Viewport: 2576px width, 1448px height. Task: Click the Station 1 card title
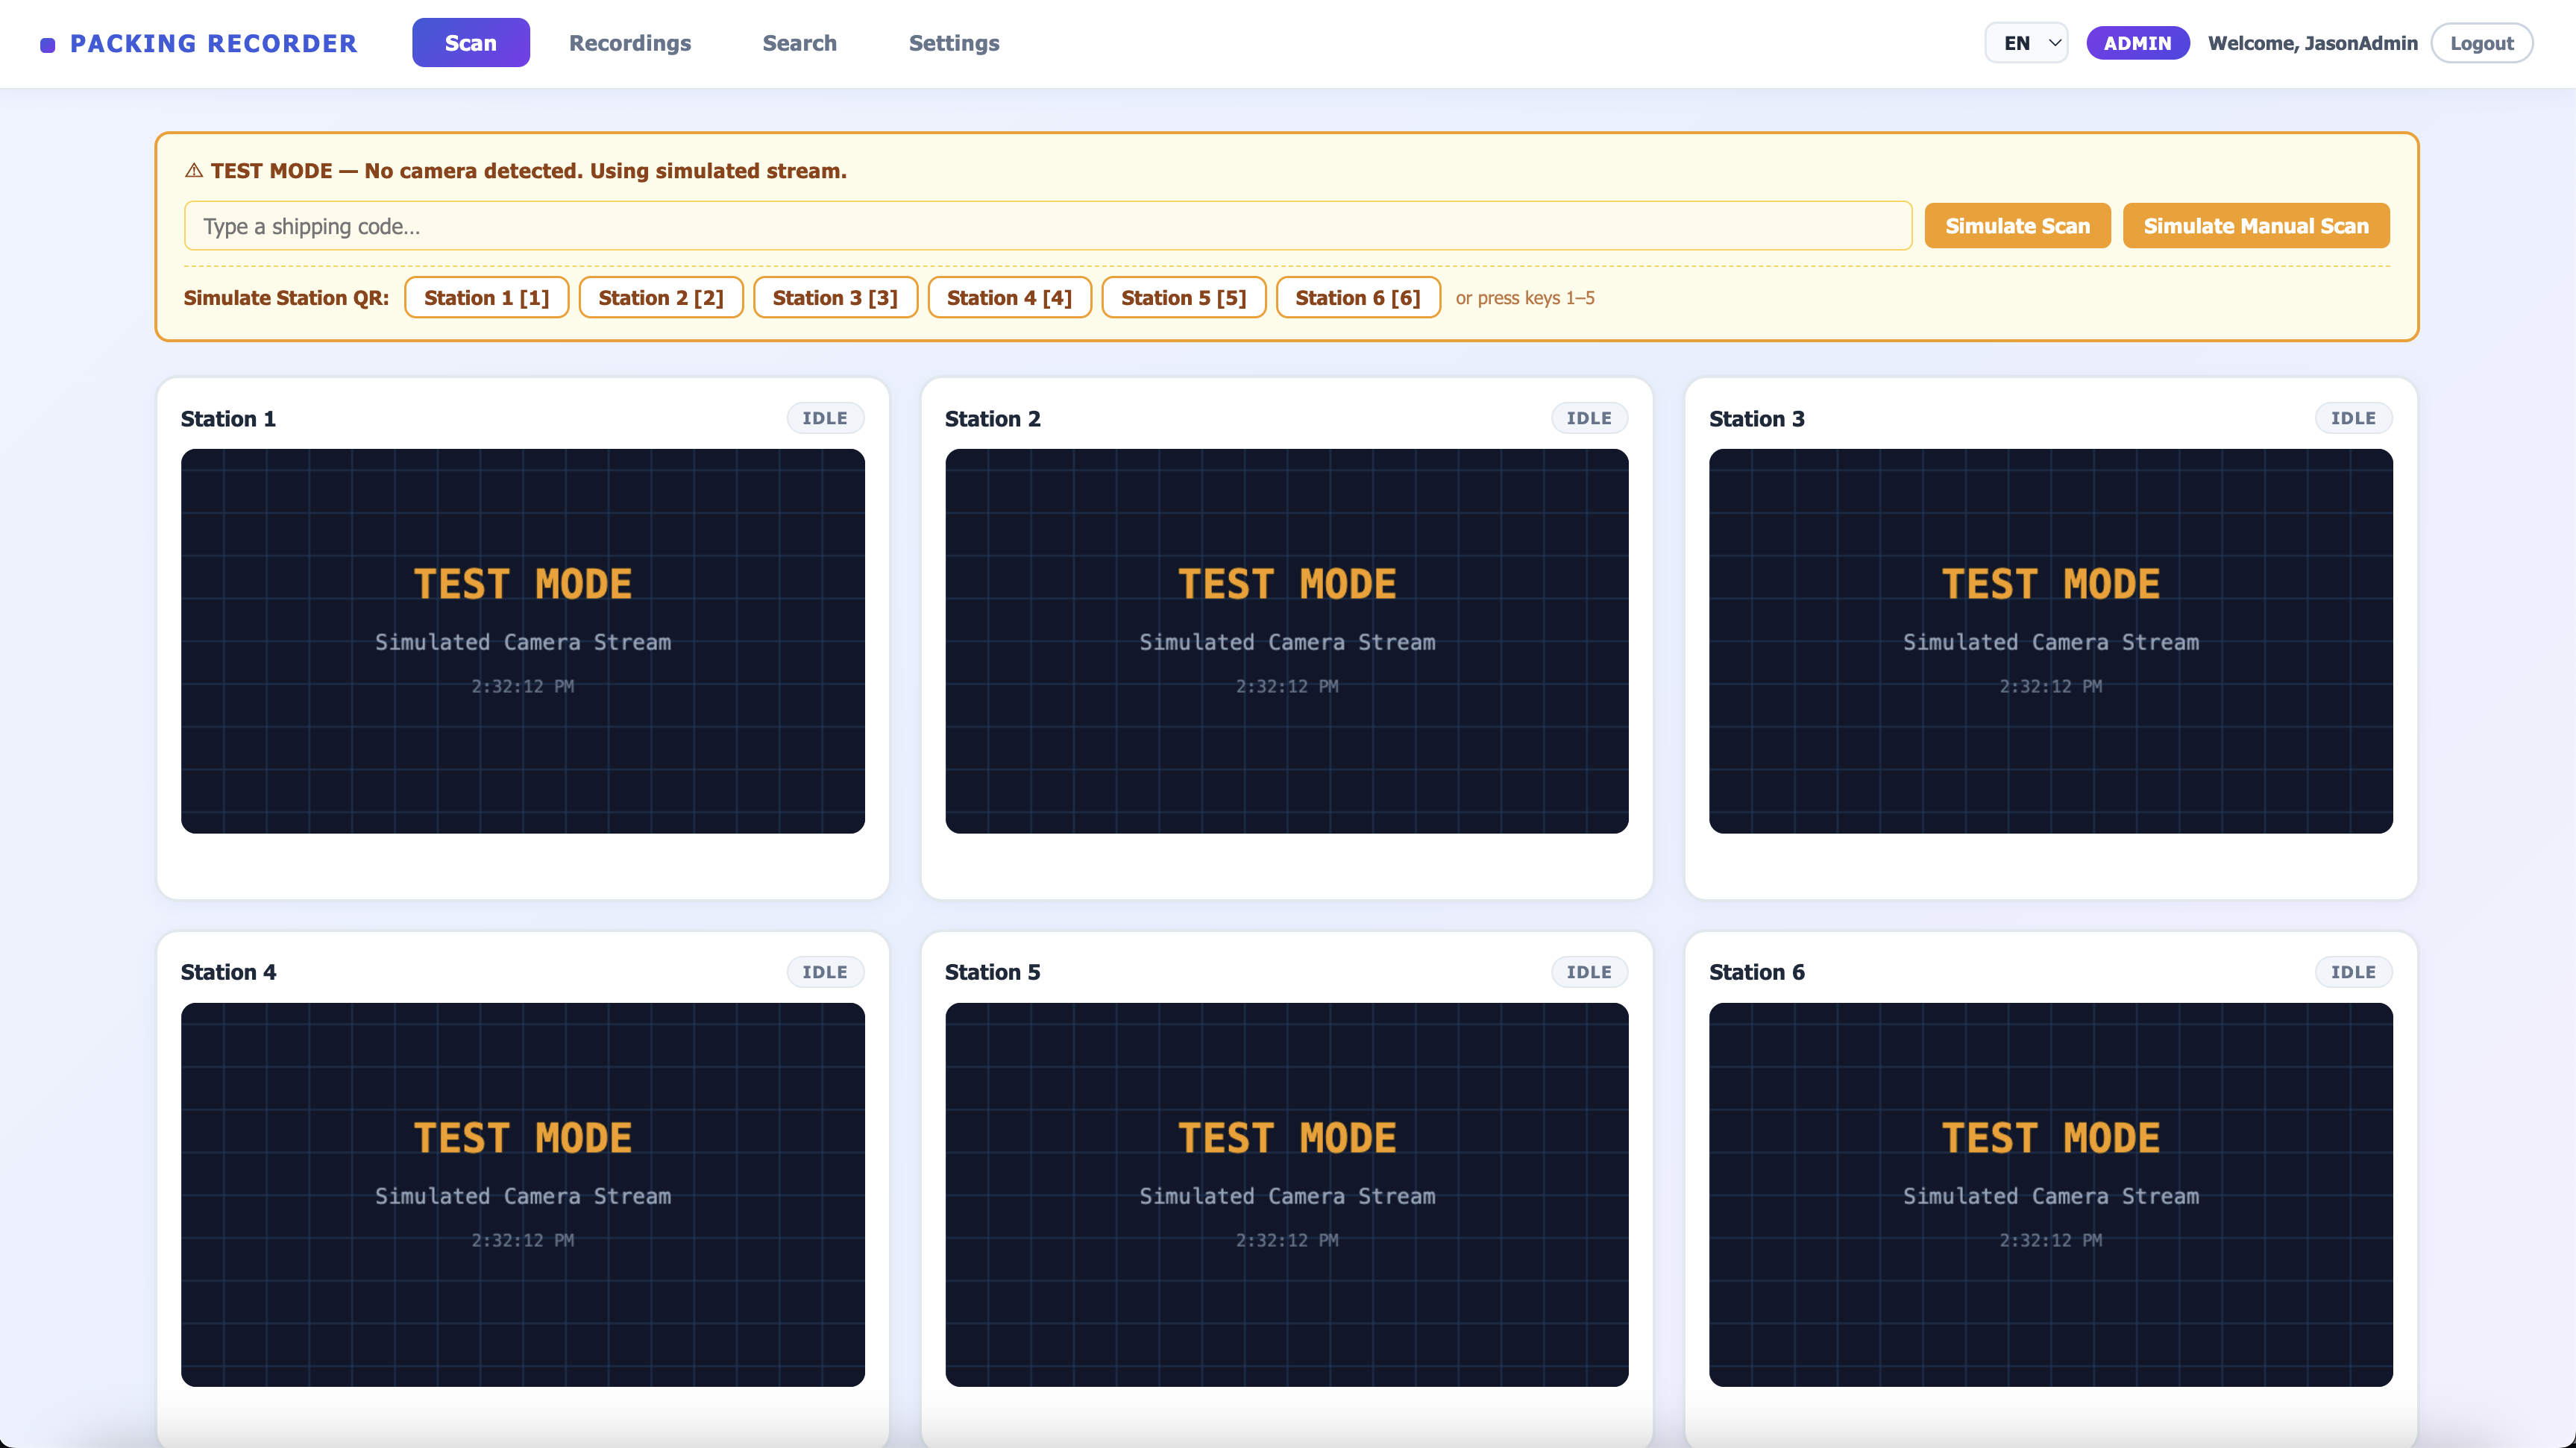(x=228, y=419)
